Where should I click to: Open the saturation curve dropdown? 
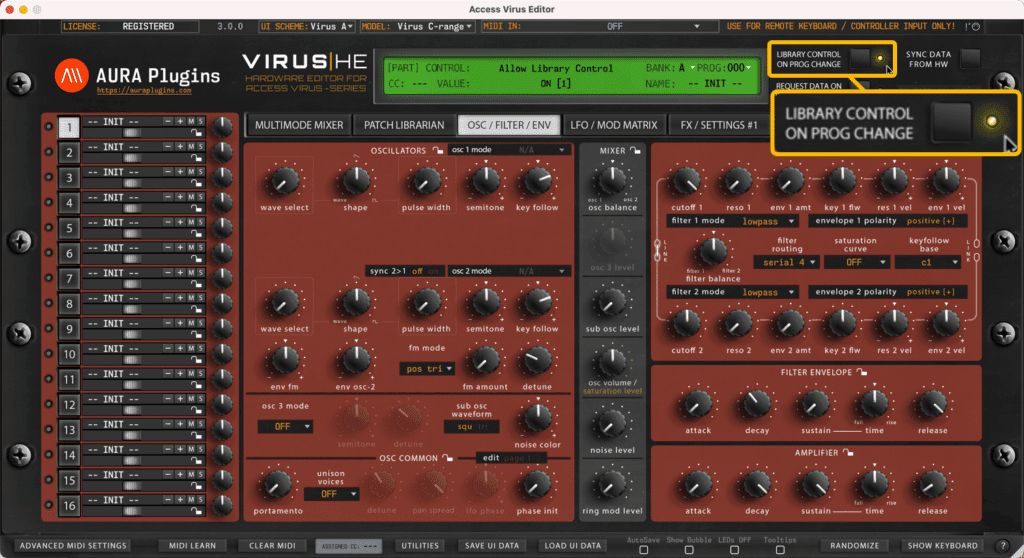coord(856,262)
